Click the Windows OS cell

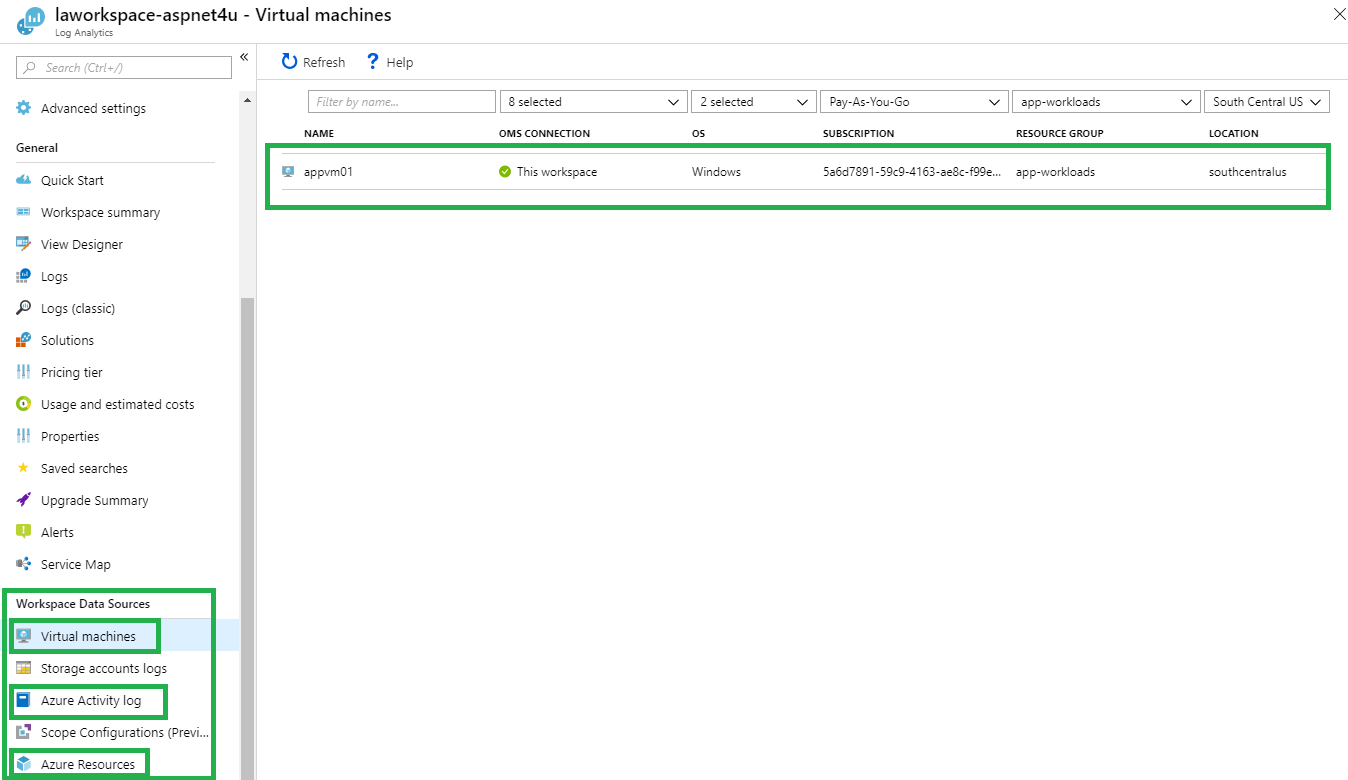click(716, 172)
